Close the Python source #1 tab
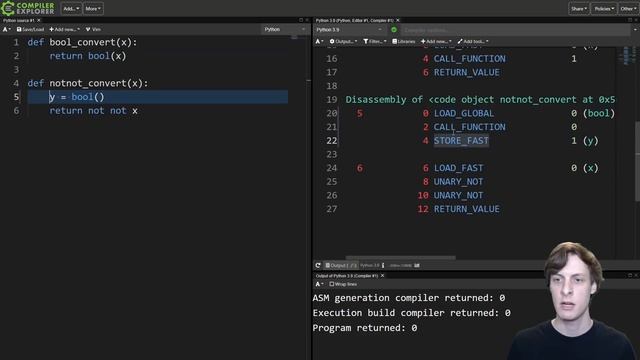This screenshot has height=360, width=640. 39,20
